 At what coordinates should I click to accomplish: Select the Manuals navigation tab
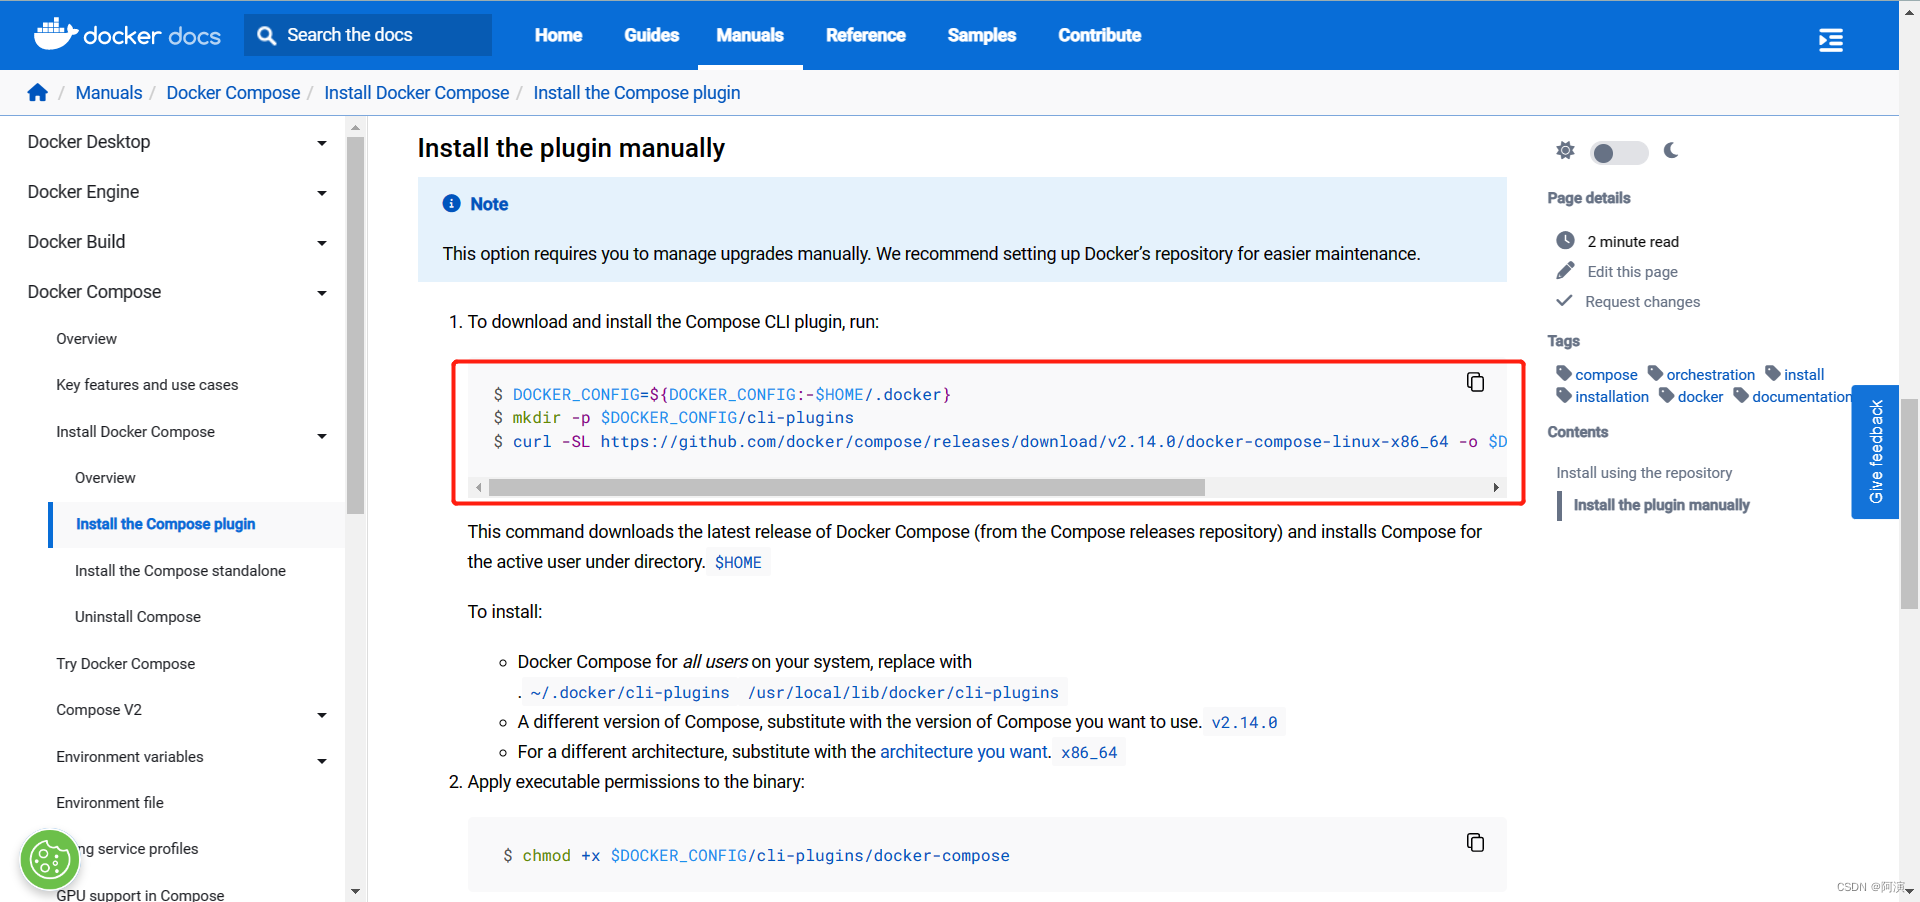750,35
